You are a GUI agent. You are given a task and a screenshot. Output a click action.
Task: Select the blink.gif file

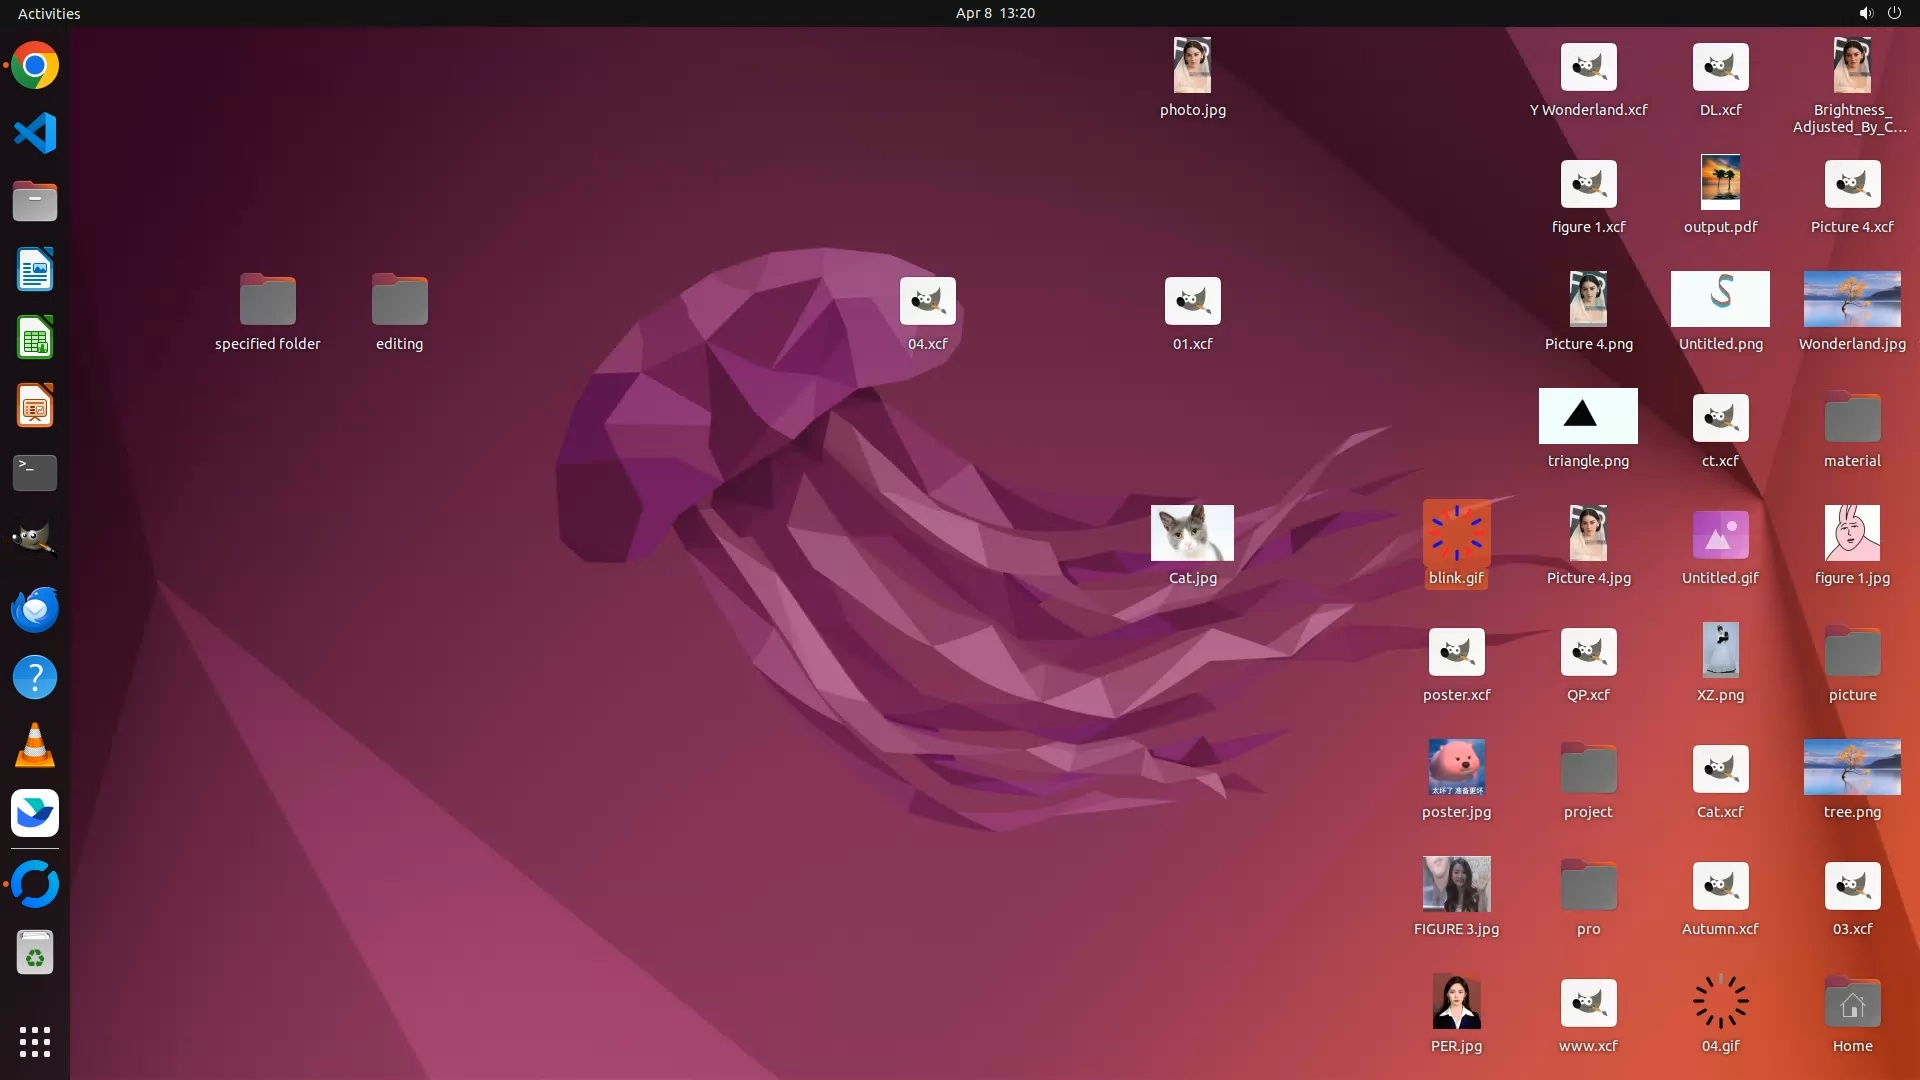pos(1456,533)
